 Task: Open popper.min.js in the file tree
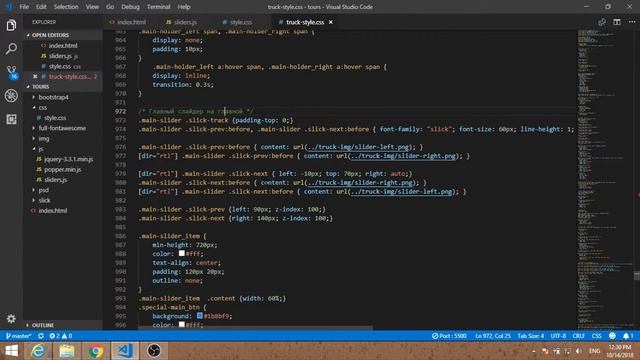[62, 169]
